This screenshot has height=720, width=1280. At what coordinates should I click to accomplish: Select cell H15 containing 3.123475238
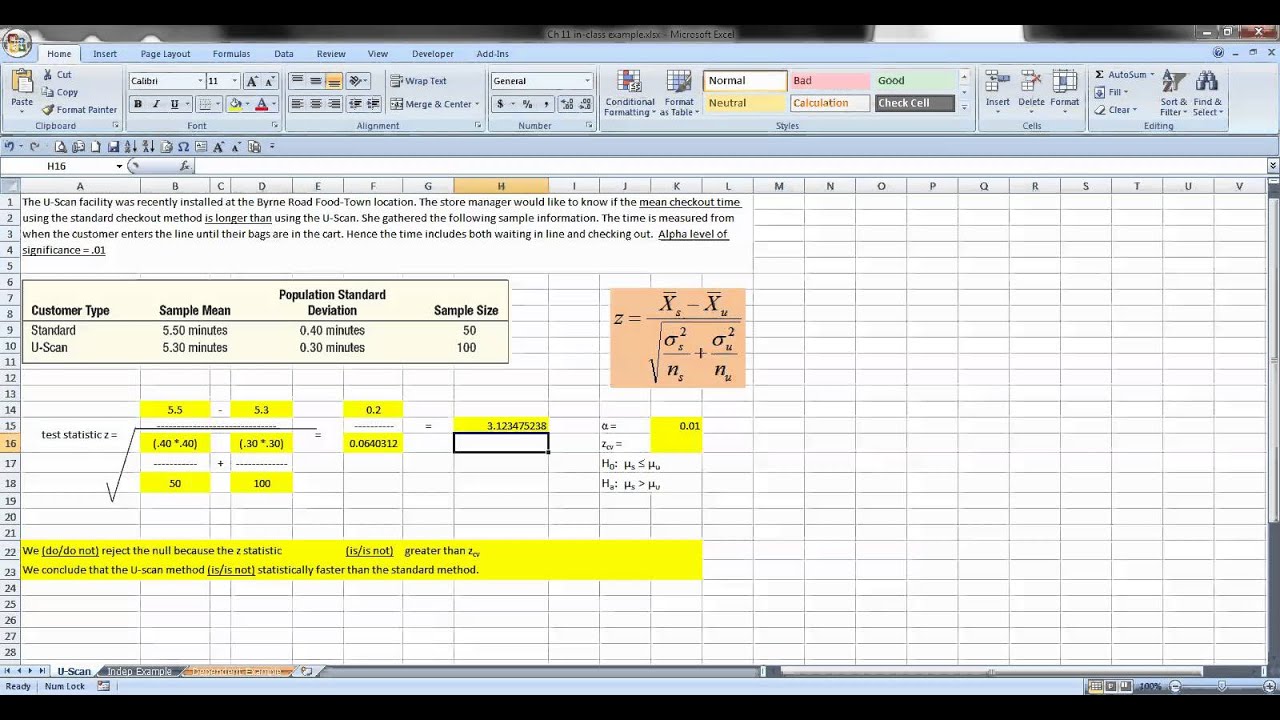500,426
